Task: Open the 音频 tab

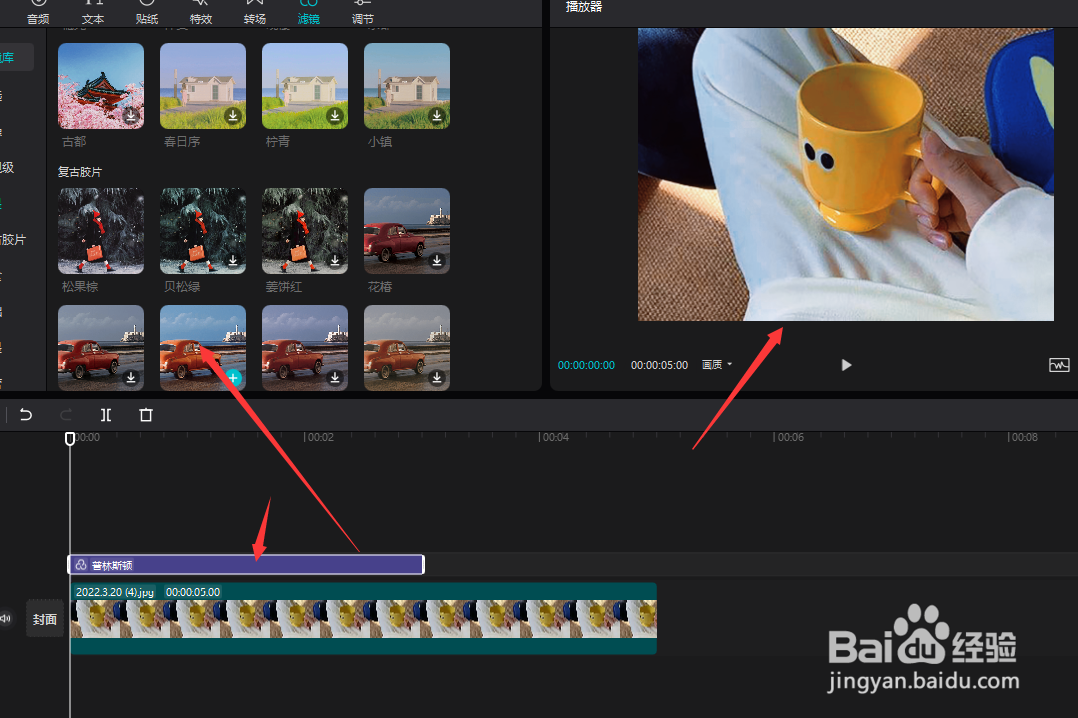Action: pos(38,13)
